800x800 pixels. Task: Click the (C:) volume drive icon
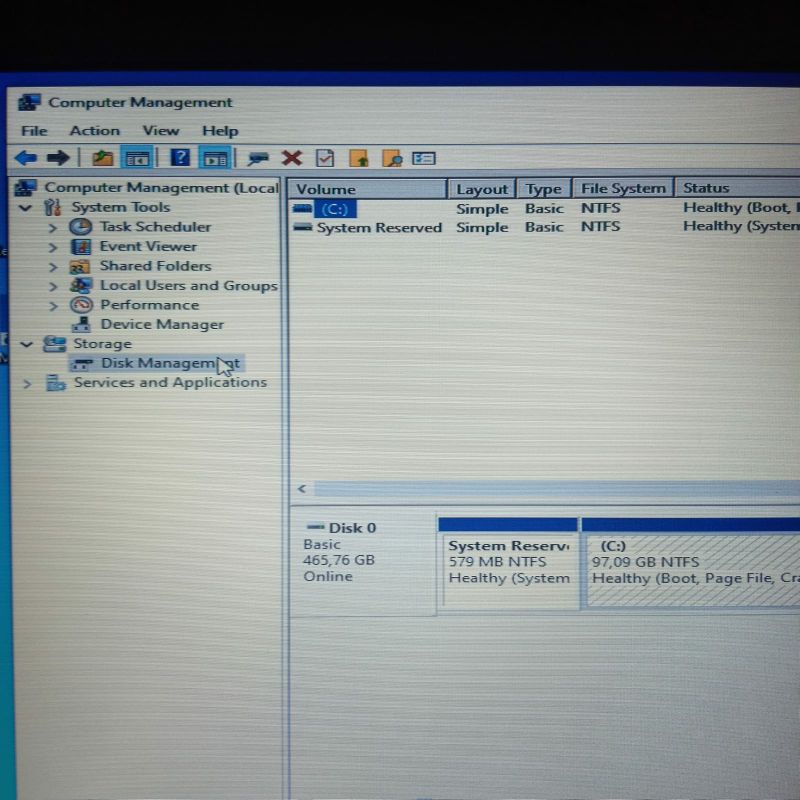303,208
